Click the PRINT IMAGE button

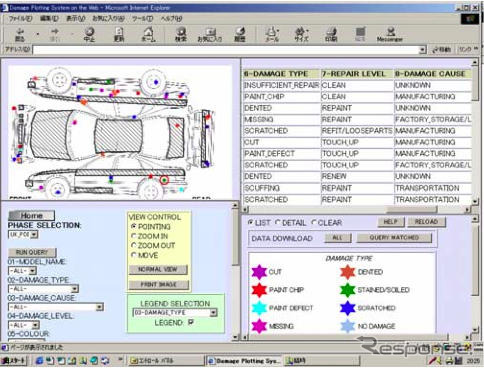(159, 285)
